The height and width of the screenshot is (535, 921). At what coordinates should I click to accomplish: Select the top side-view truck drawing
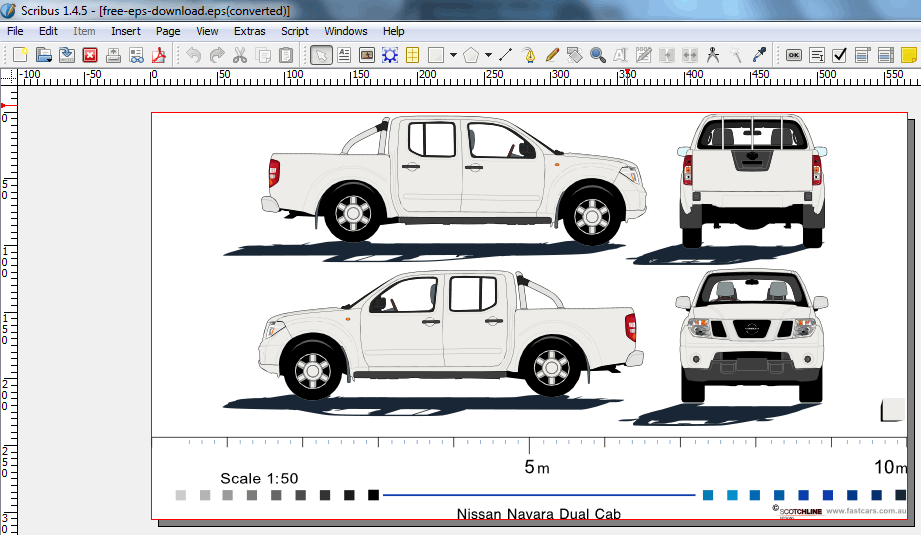tap(454, 179)
